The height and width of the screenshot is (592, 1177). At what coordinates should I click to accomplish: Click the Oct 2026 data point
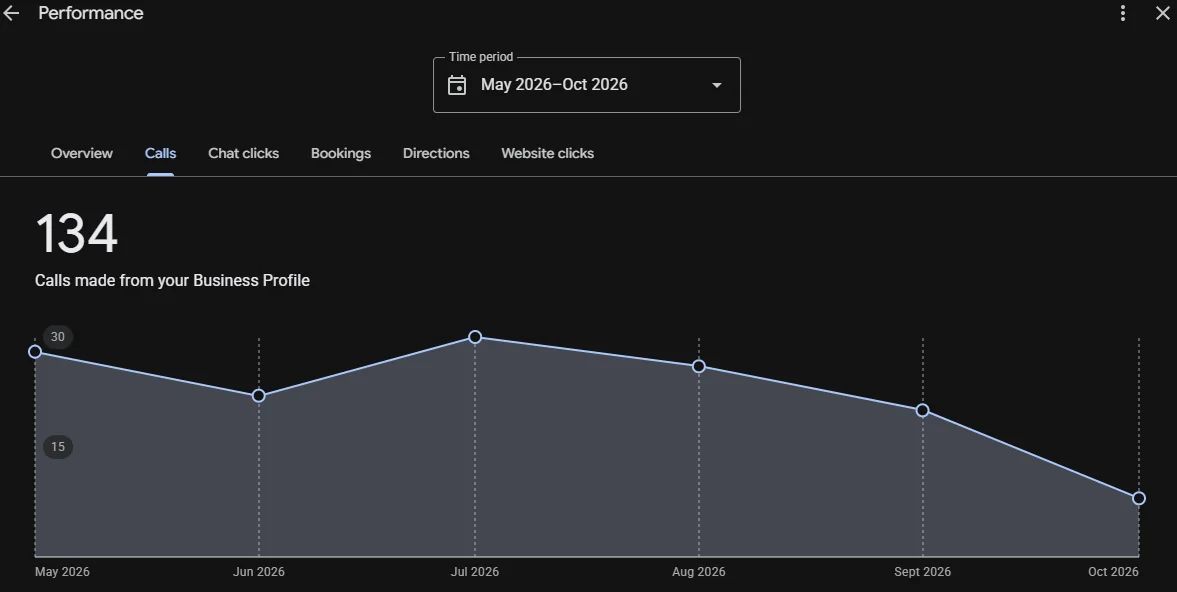tap(1139, 498)
